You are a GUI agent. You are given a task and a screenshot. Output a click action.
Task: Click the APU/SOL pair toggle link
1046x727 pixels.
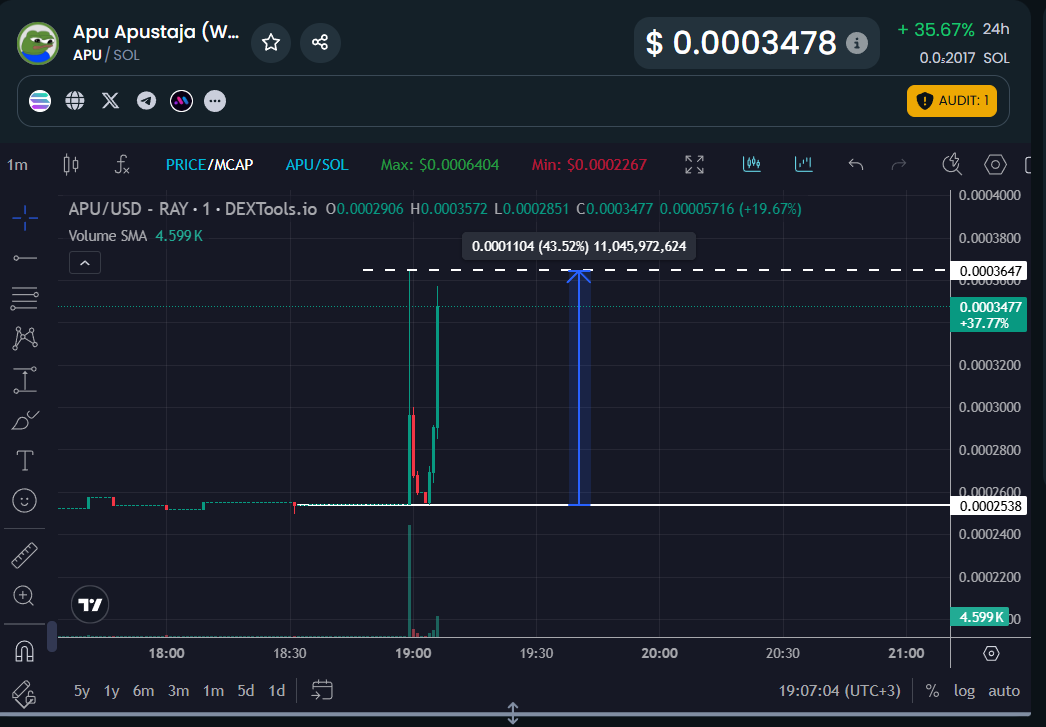tap(317, 164)
